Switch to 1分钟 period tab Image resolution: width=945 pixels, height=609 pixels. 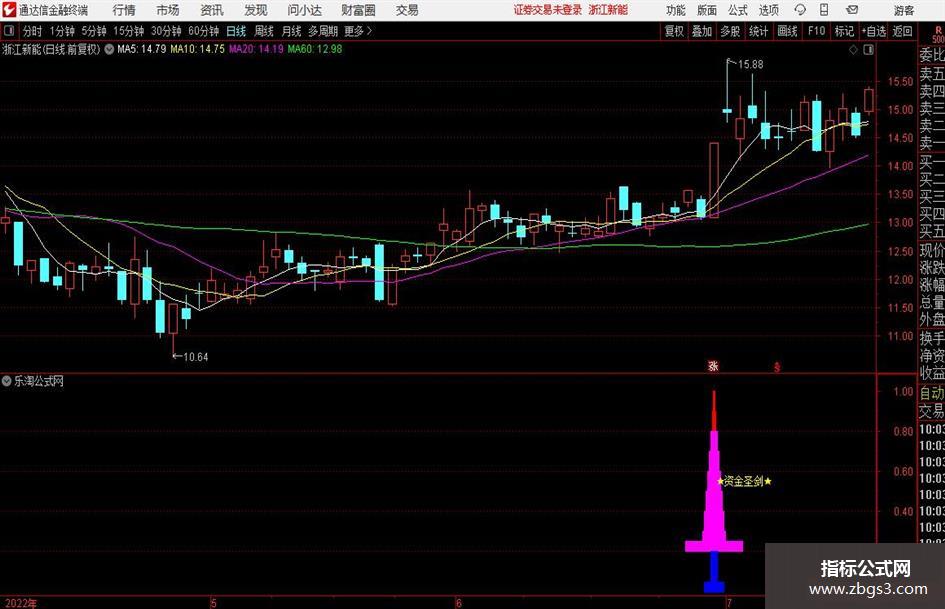click(x=62, y=31)
